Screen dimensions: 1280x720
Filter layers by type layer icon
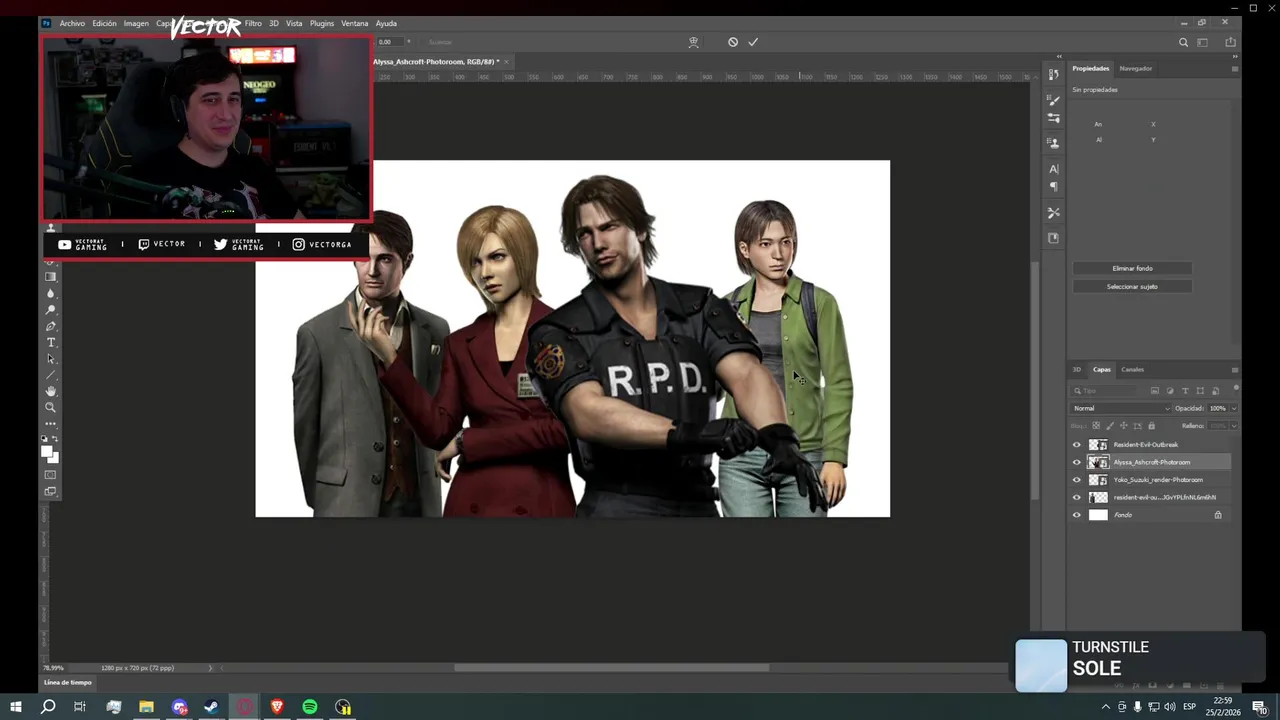click(1185, 391)
